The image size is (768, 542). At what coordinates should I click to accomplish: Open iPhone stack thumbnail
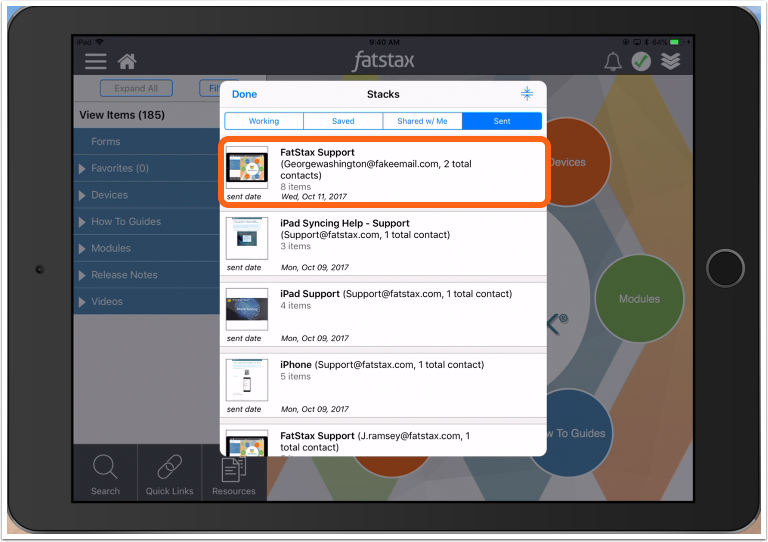247,380
